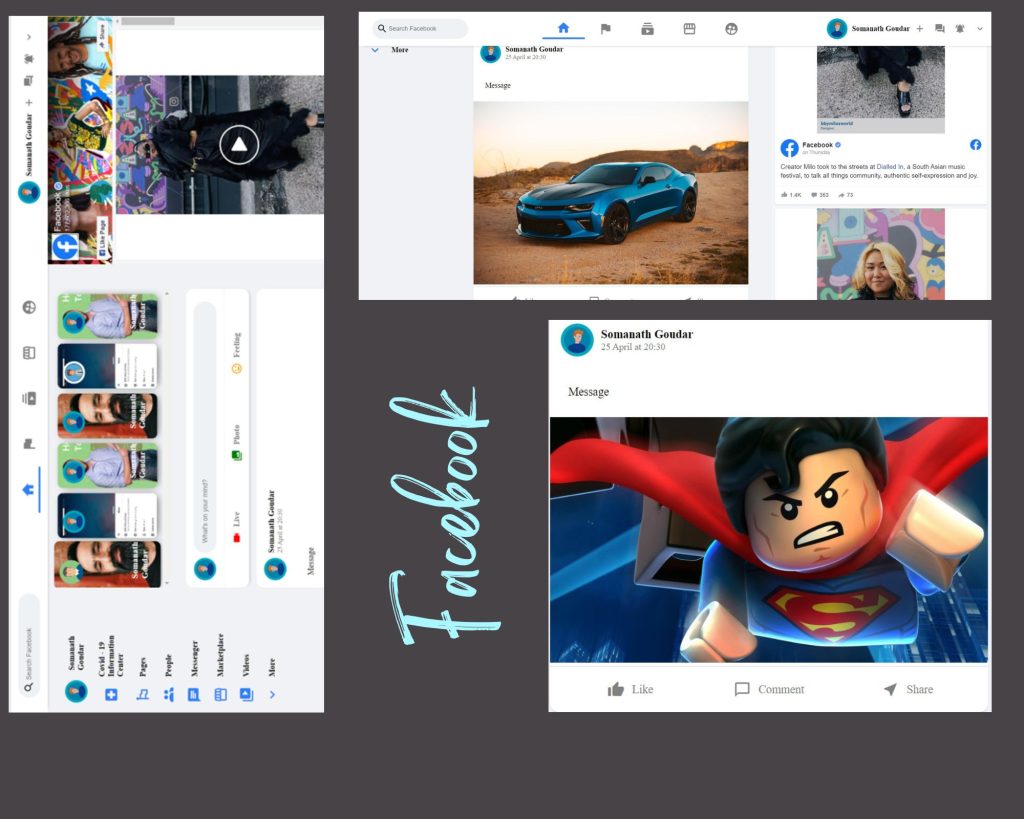This screenshot has width=1024, height=819.
Task: Click Watch icon in rotated left panel nav
Action: [29, 398]
